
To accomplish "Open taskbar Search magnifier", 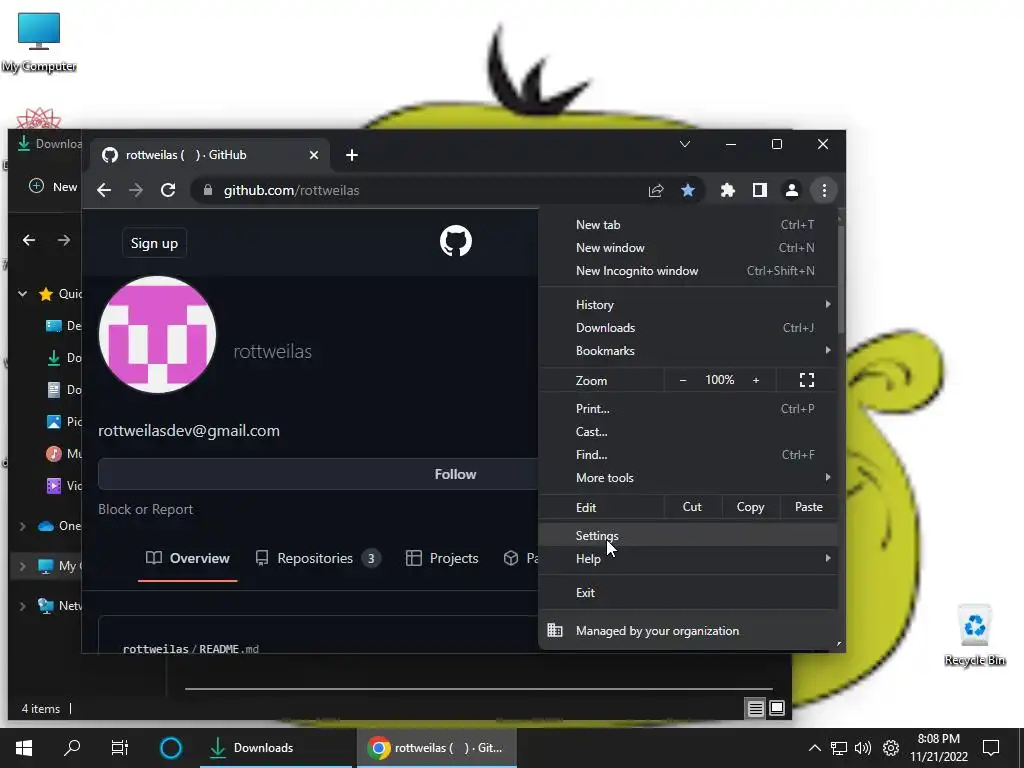I will (72, 748).
